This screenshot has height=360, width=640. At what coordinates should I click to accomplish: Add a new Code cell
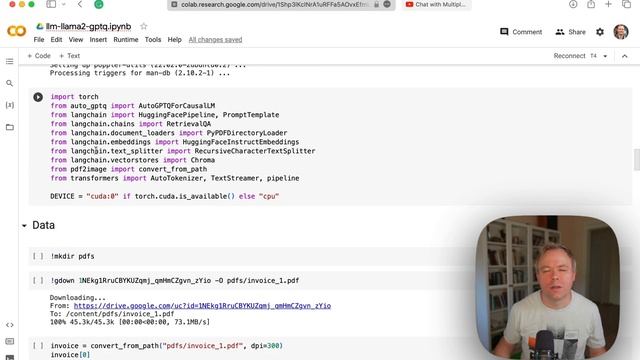coord(39,56)
